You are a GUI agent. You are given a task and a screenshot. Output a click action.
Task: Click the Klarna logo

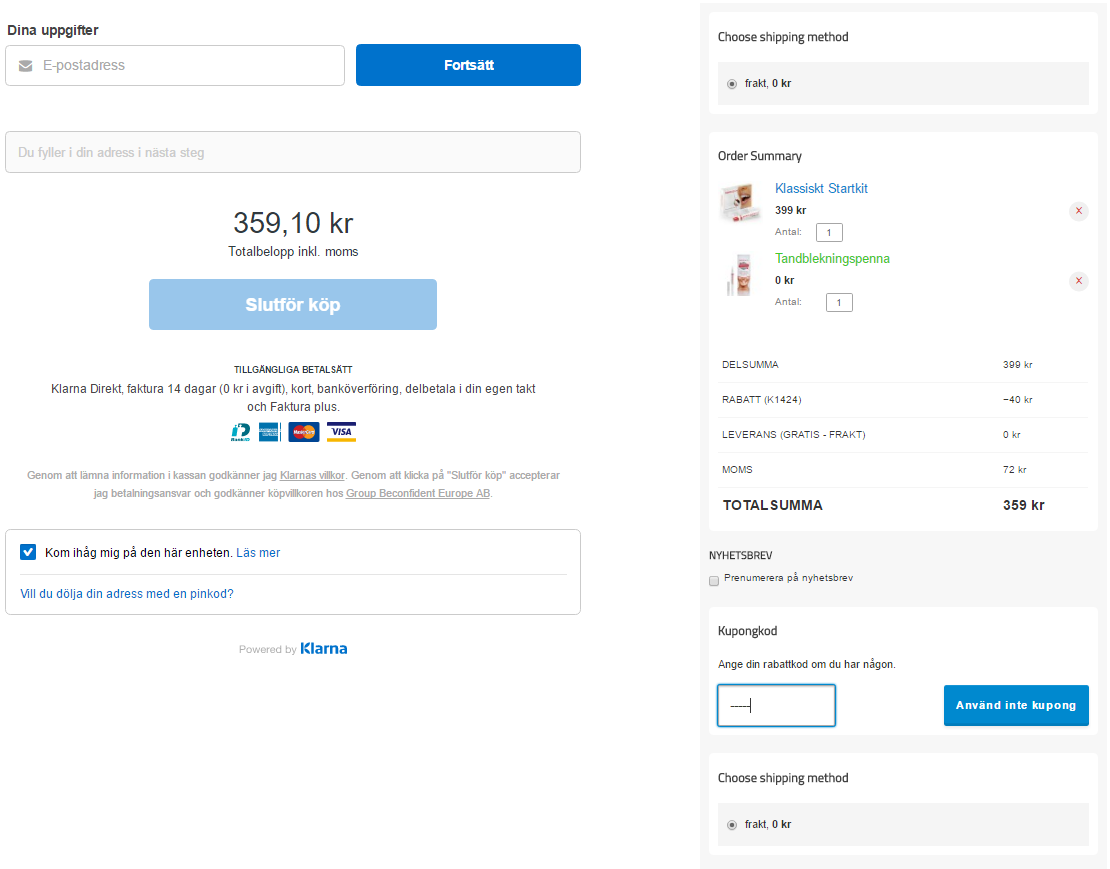point(324,649)
